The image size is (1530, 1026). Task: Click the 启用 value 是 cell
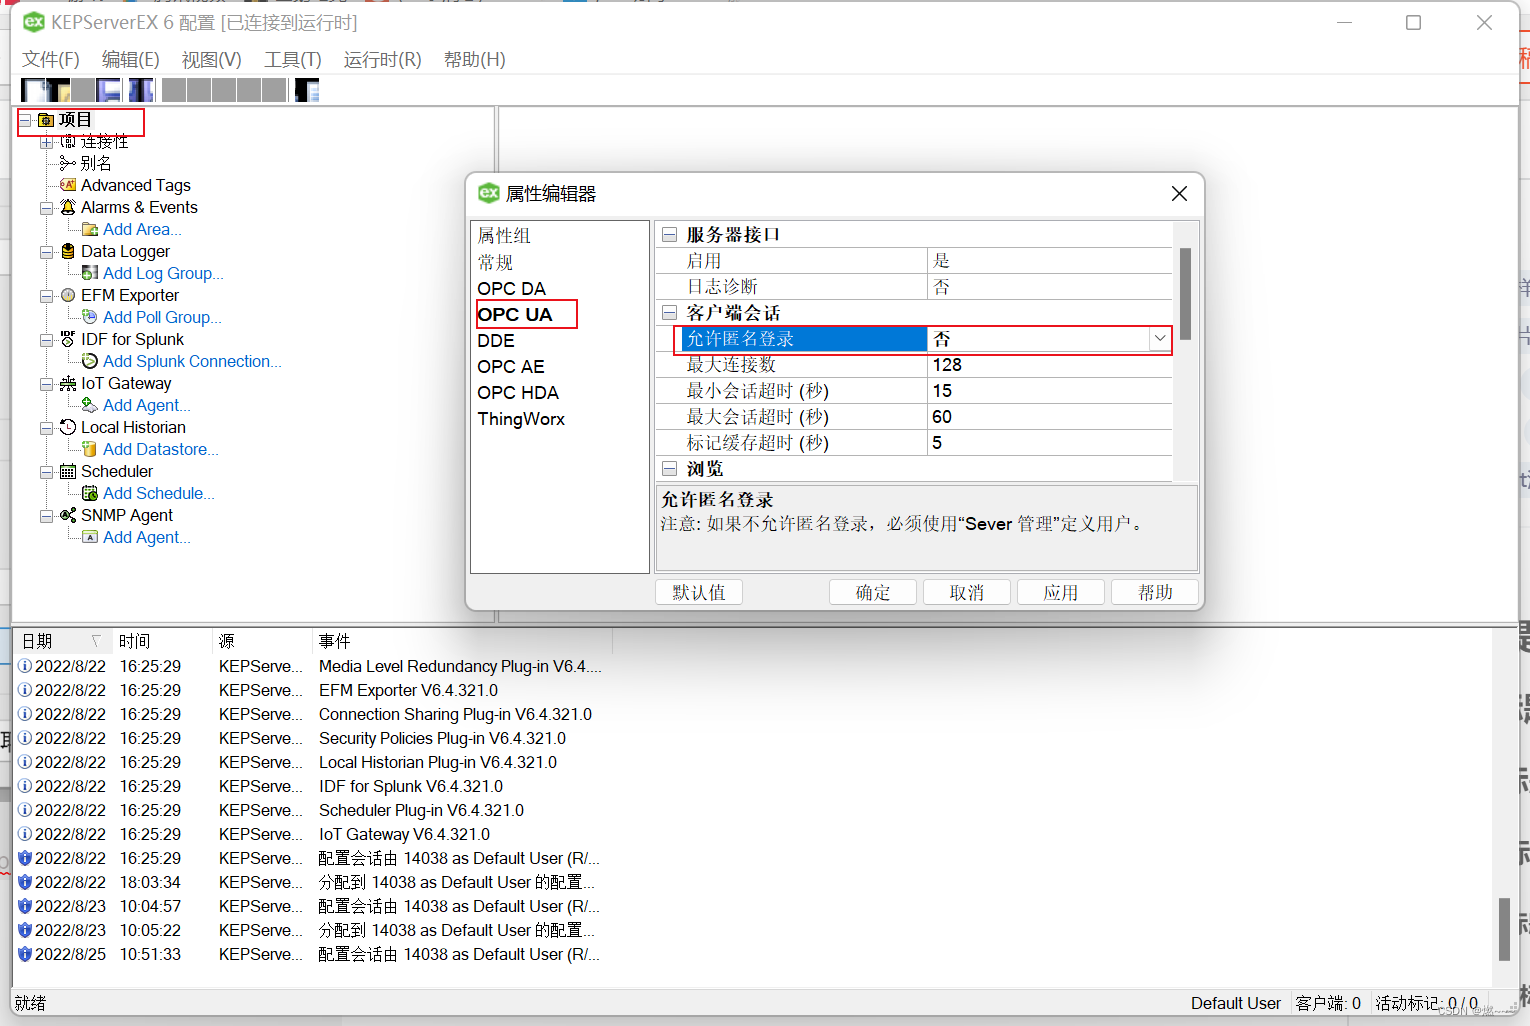tap(1050, 261)
